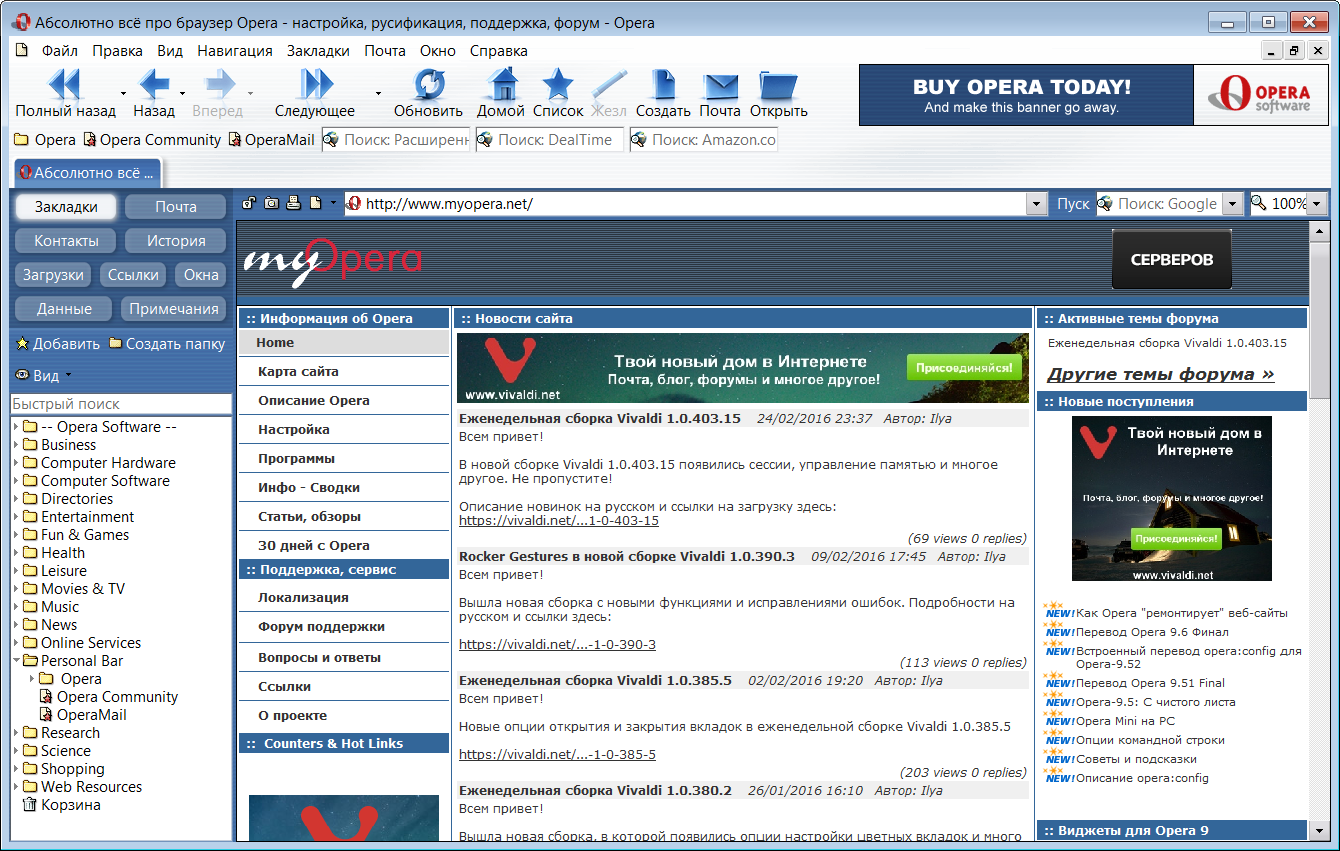Click the Другие темы форума link

(1160, 375)
